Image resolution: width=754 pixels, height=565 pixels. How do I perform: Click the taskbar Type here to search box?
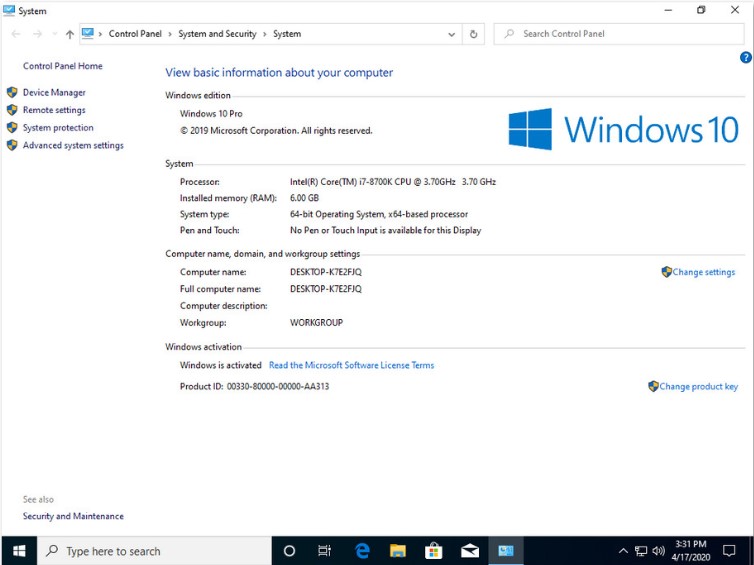coord(154,551)
